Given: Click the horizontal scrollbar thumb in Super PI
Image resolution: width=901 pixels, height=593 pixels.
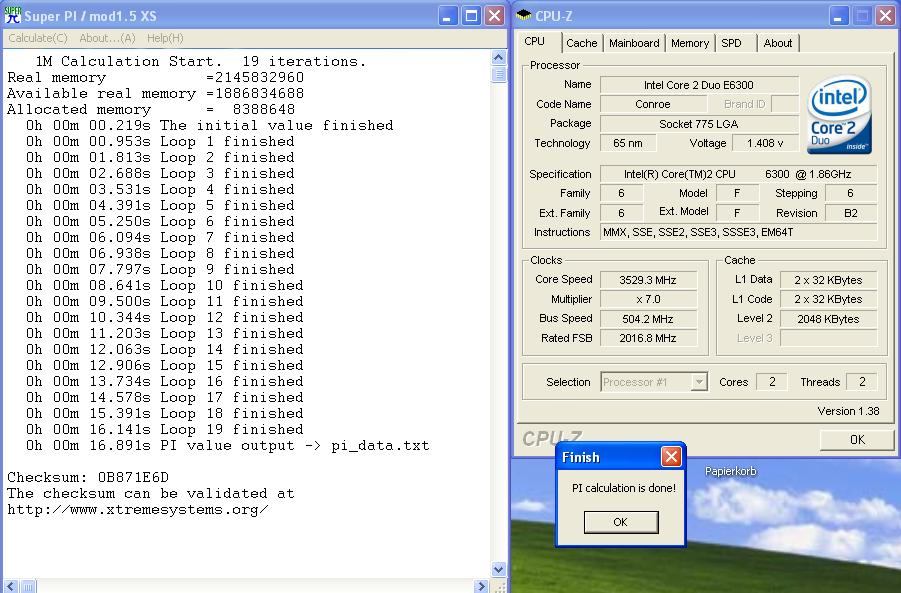Looking at the screenshot, I should (x=28, y=586).
